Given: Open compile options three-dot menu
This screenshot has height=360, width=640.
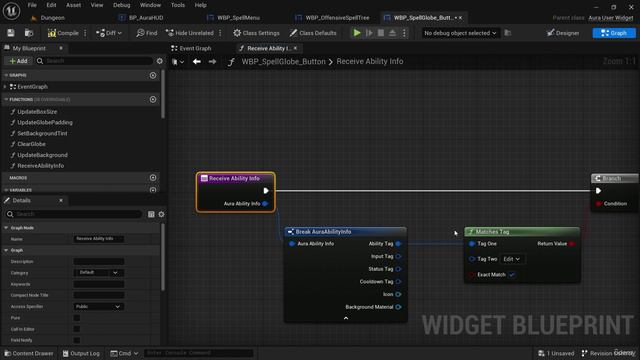Looking at the screenshot, I should [85, 33].
